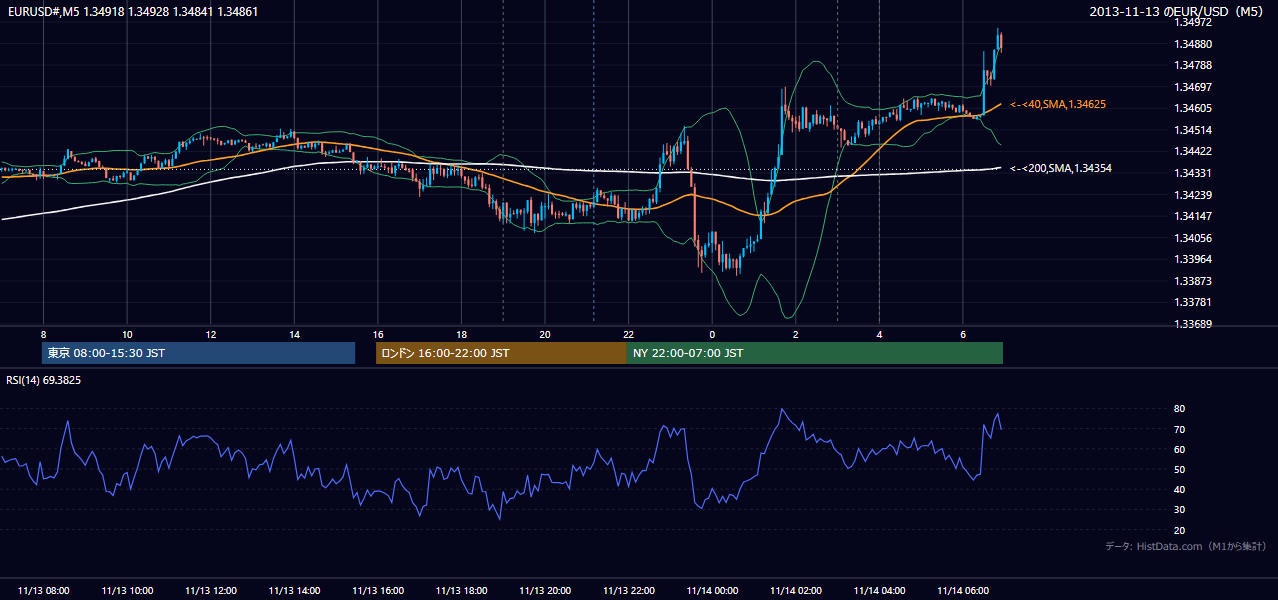Image resolution: width=1278 pixels, height=600 pixels.
Task: Click hour label 18 under price chart
Action: tap(461, 334)
